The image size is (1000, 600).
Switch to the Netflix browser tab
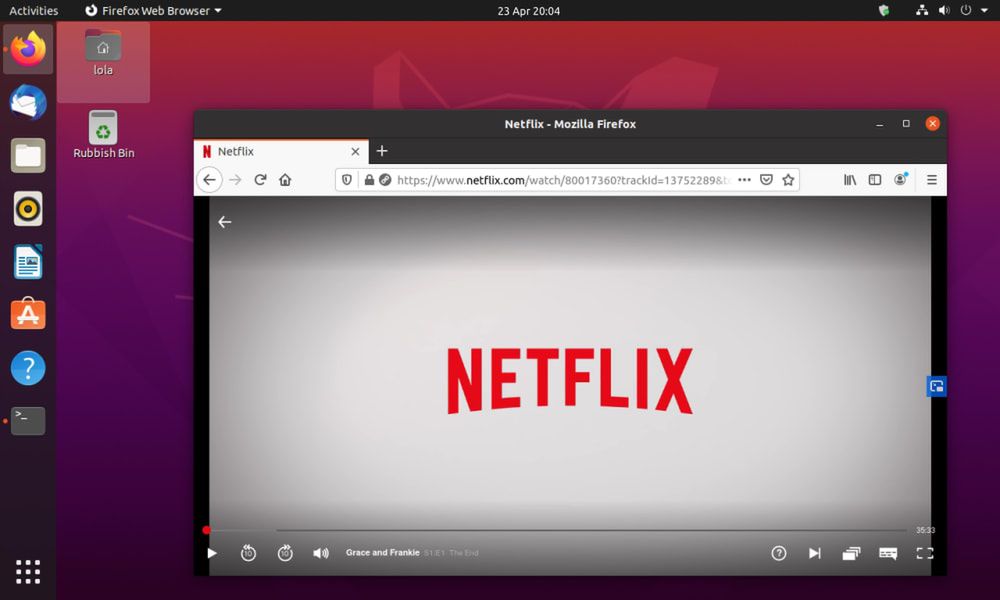point(238,151)
